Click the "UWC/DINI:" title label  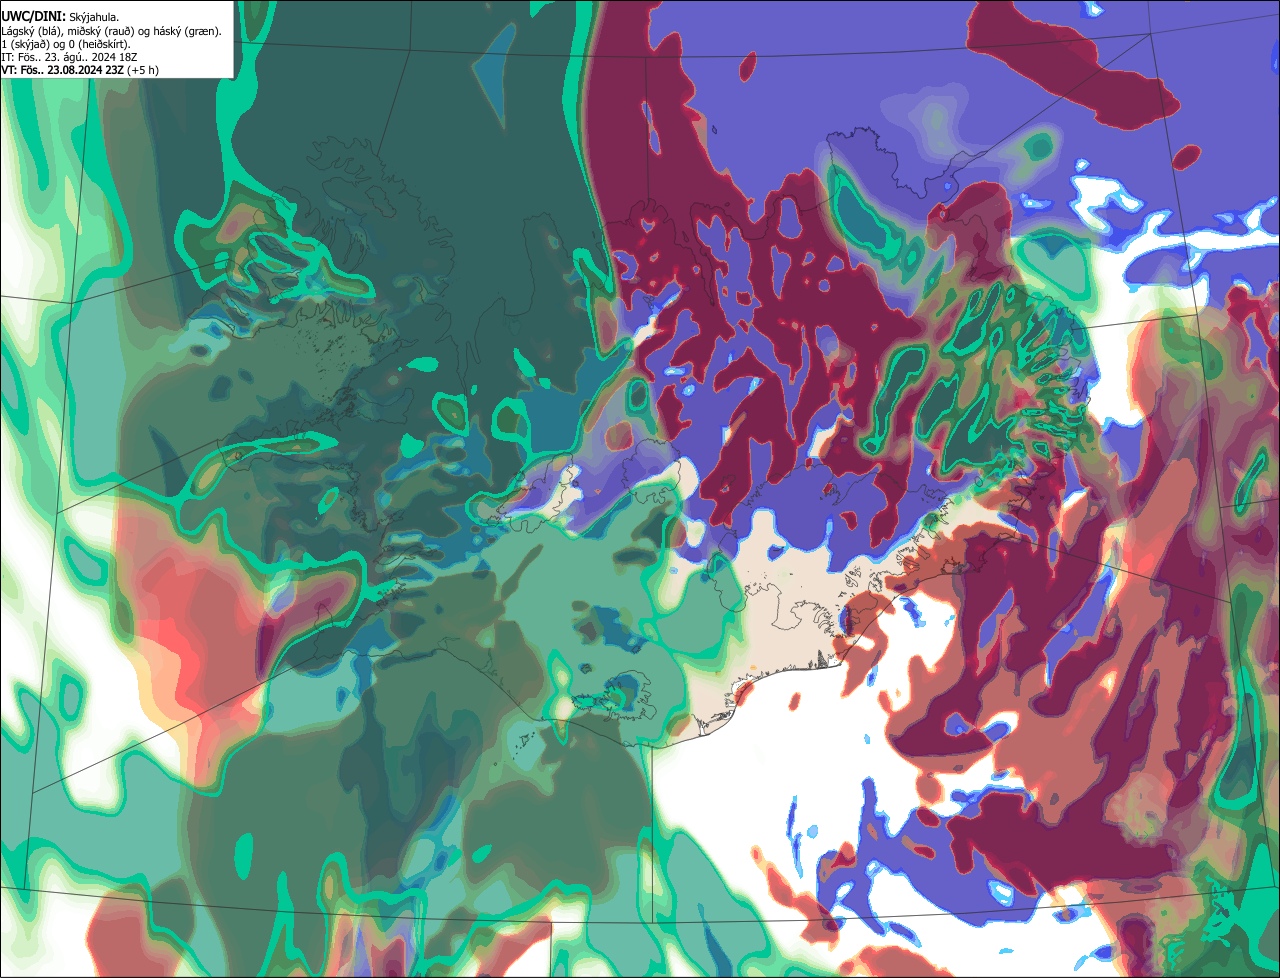(x=34, y=16)
